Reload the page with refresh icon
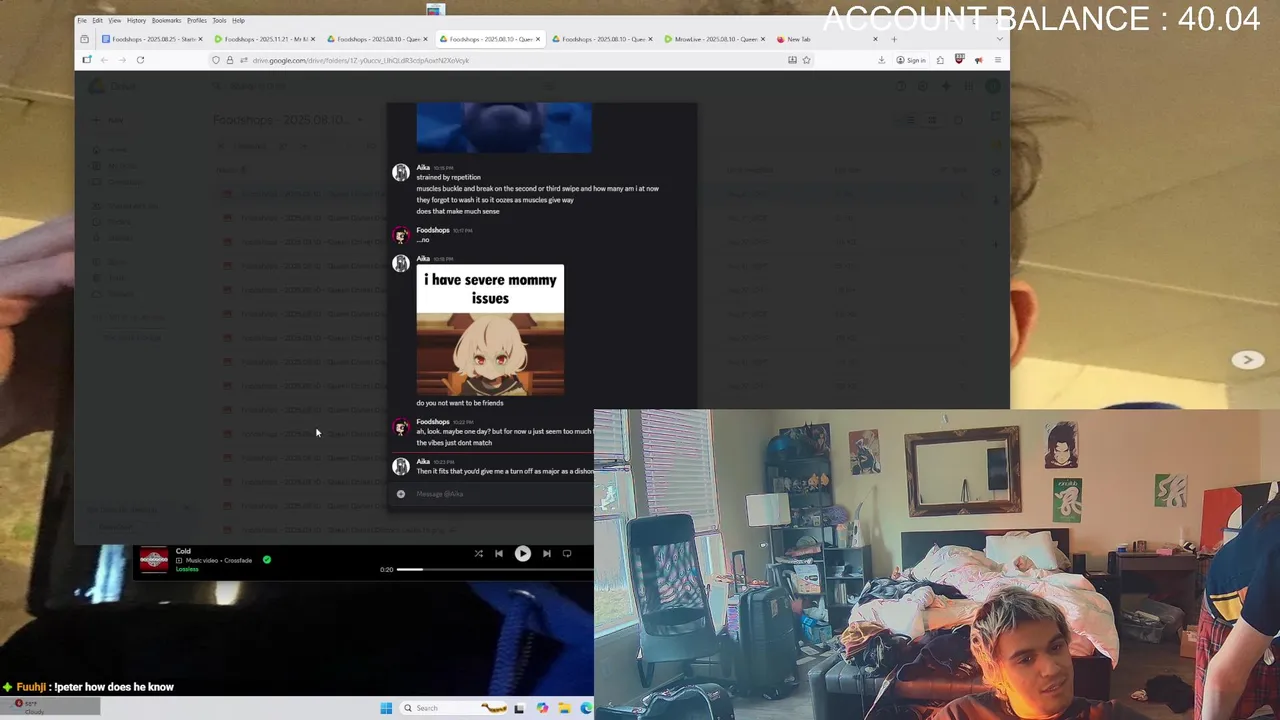This screenshot has width=1280, height=720. click(x=140, y=60)
